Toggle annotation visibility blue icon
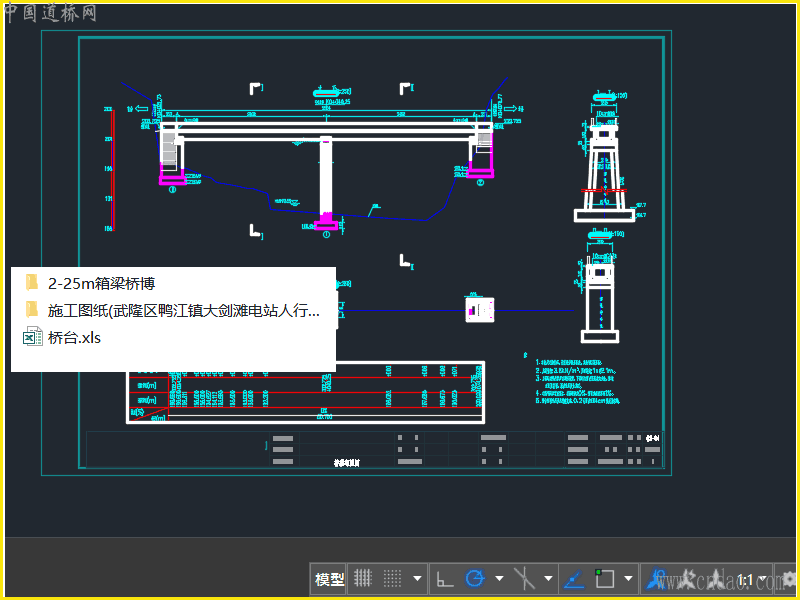The width and height of the screenshot is (800, 600). click(657, 579)
